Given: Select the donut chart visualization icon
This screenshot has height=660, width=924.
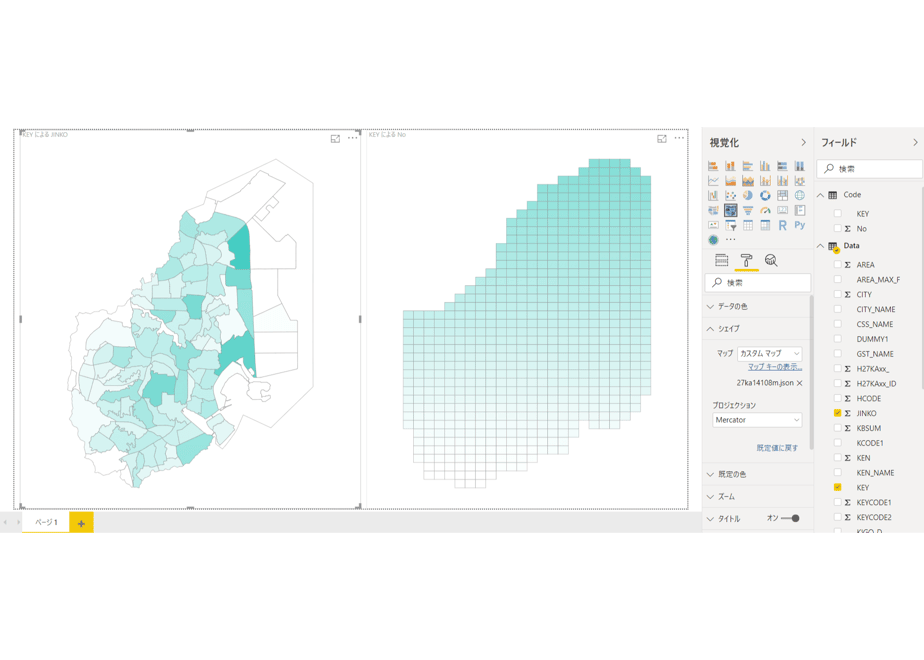Looking at the screenshot, I should (x=765, y=196).
